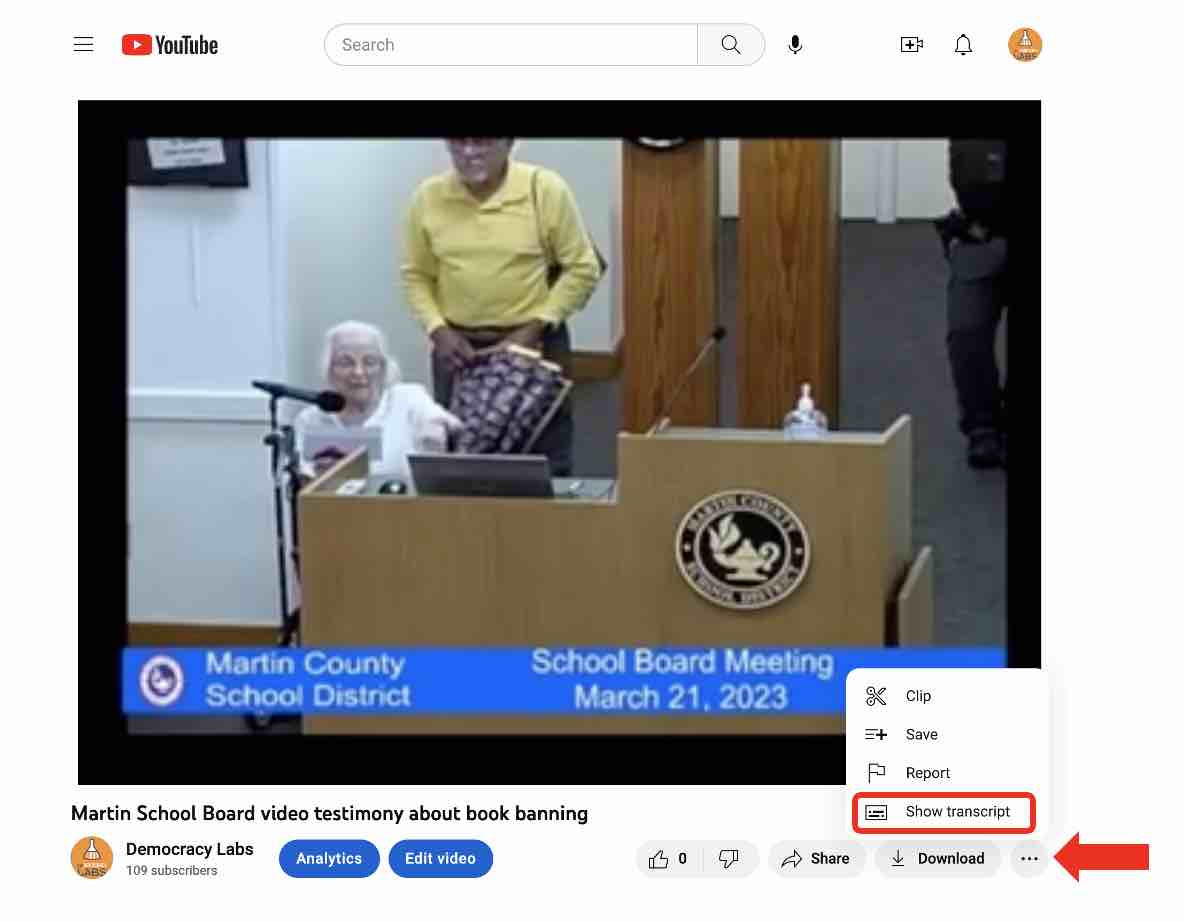
Task: Open the three-dot more actions menu
Action: click(x=1029, y=859)
